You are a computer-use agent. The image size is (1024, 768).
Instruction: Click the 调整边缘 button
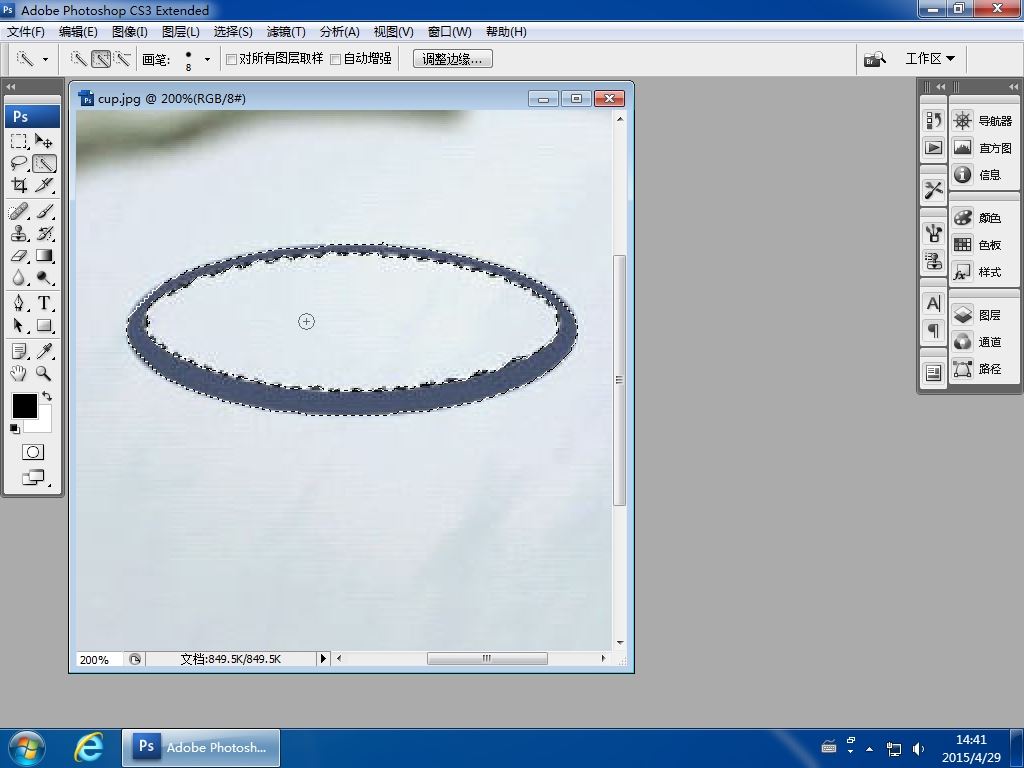point(453,59)
